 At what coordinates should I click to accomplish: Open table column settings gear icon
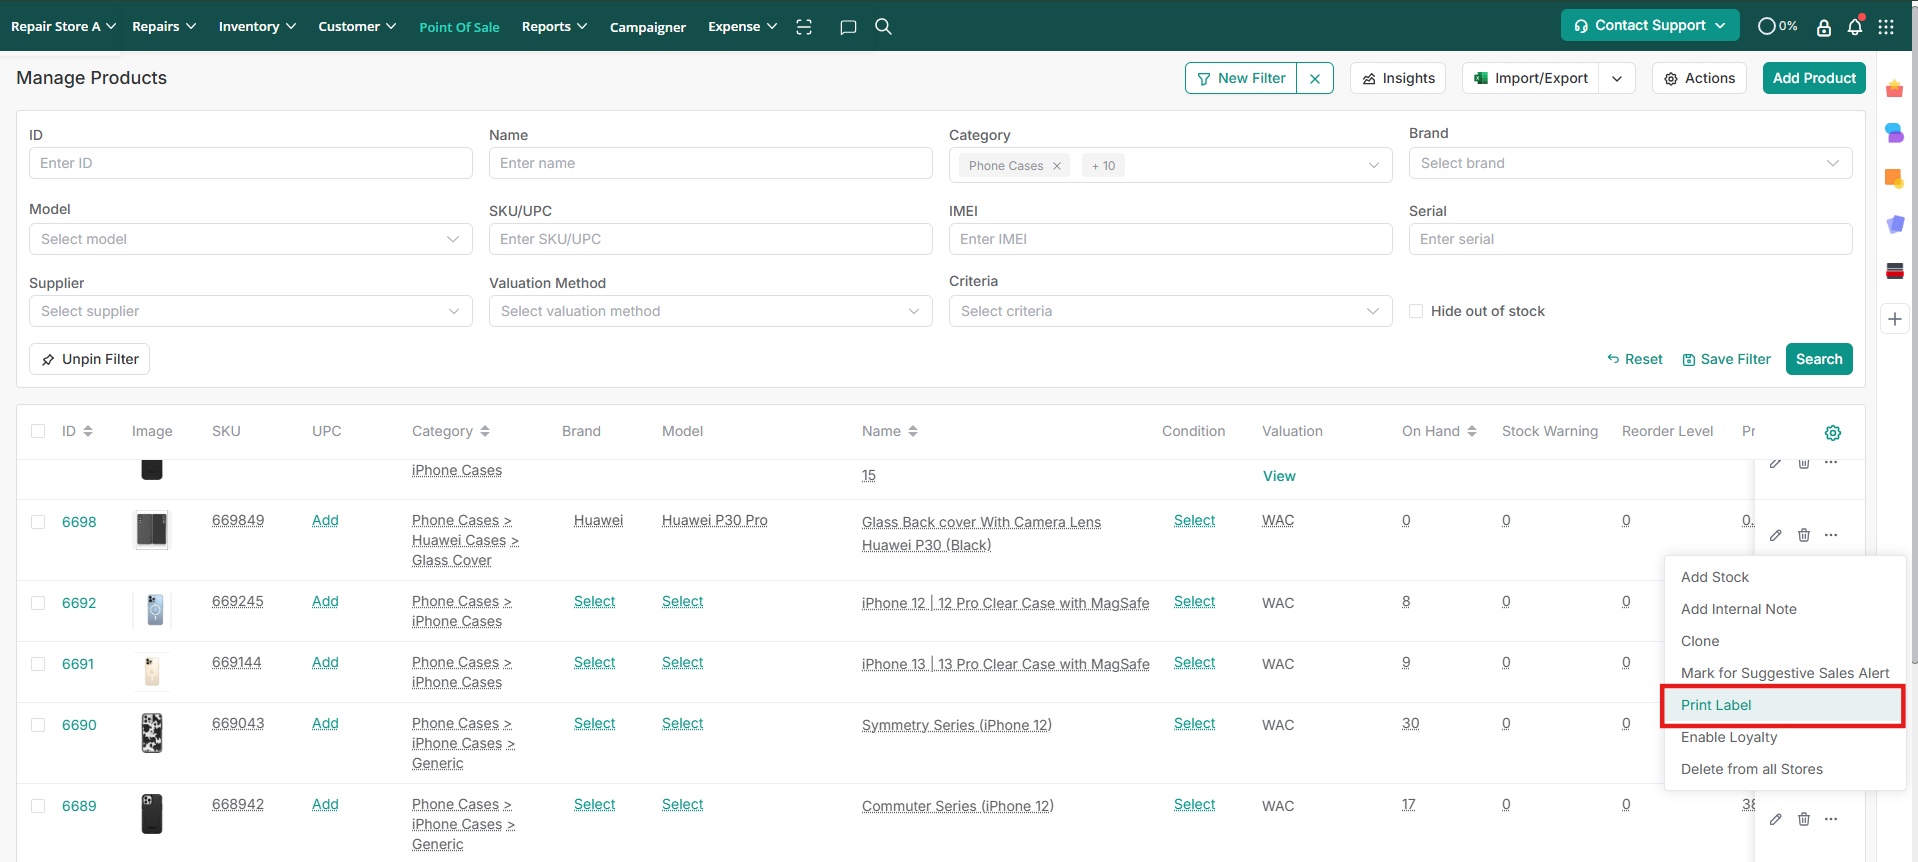pos(1833,432)
